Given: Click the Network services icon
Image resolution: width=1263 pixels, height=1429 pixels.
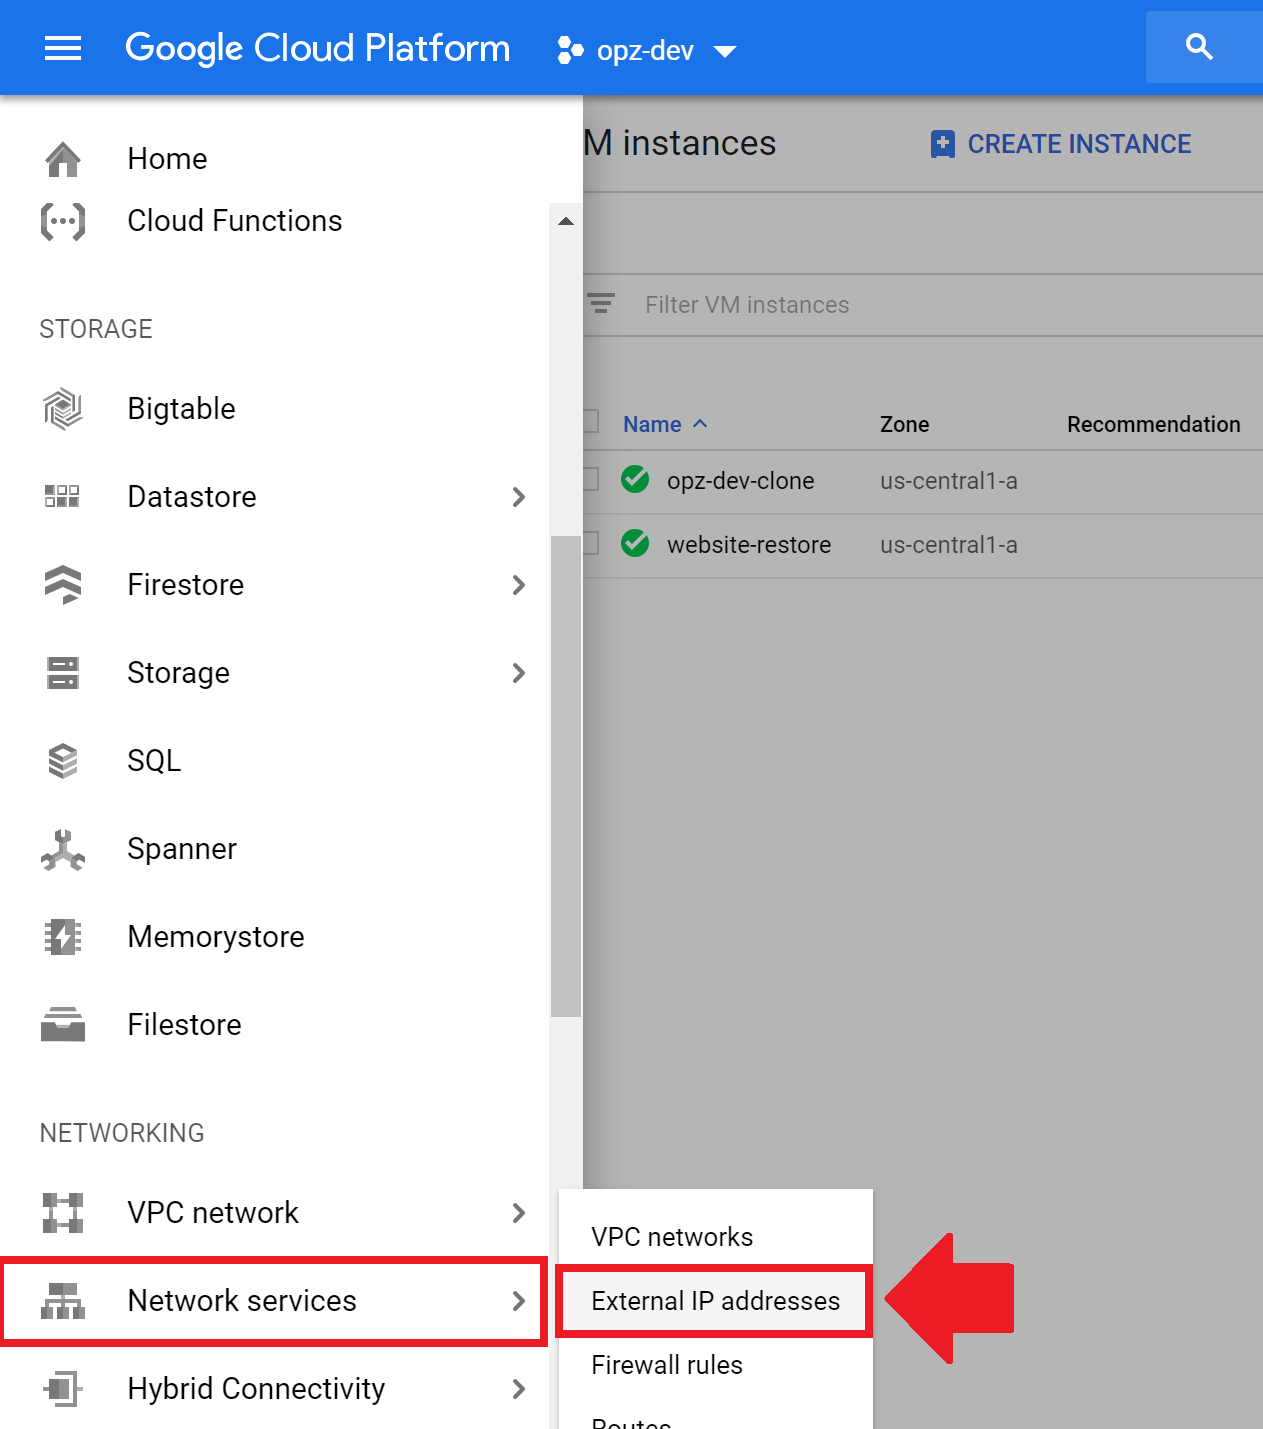Looking at the screenshot, I should click(x=63, y=1301).
